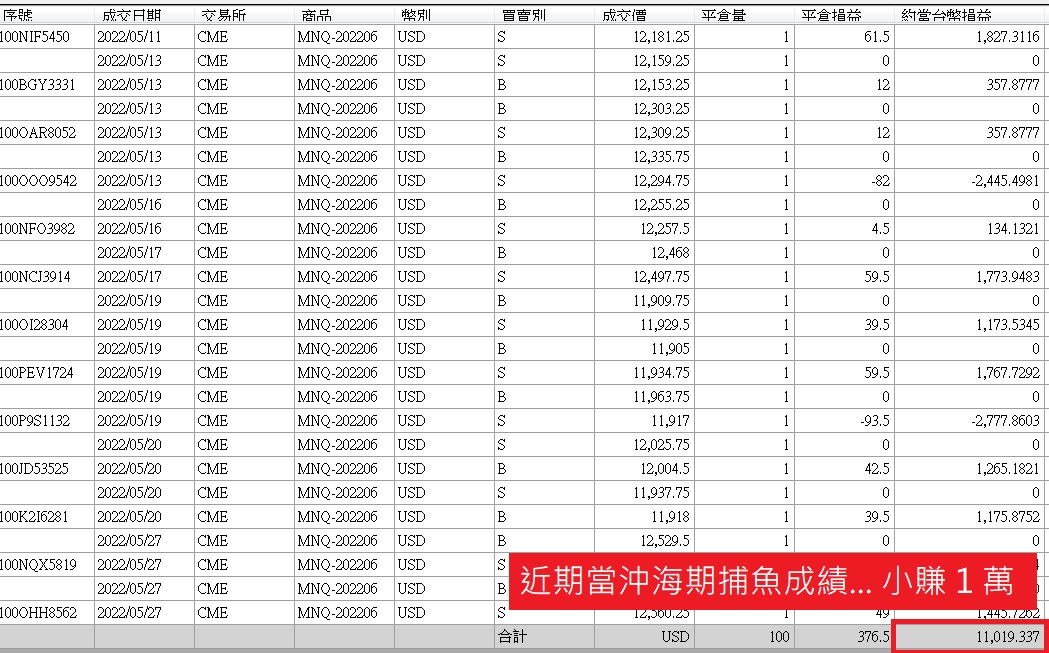Click price 12,497.75

[x=661, y=277]
